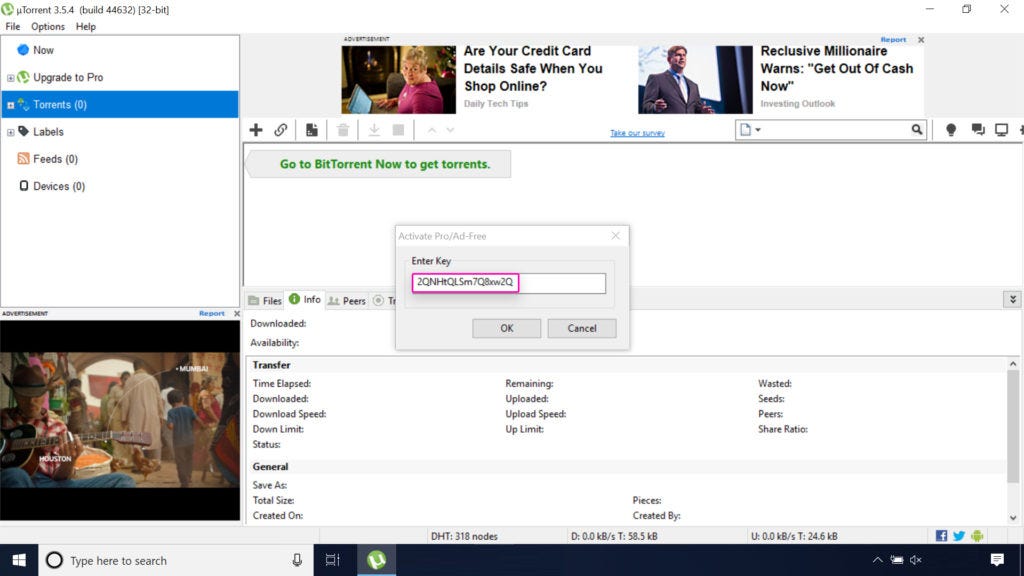Click the DHT: 318 nodes status text
The height and width of the screenshot is (576, 1024).
click(464, 536)
